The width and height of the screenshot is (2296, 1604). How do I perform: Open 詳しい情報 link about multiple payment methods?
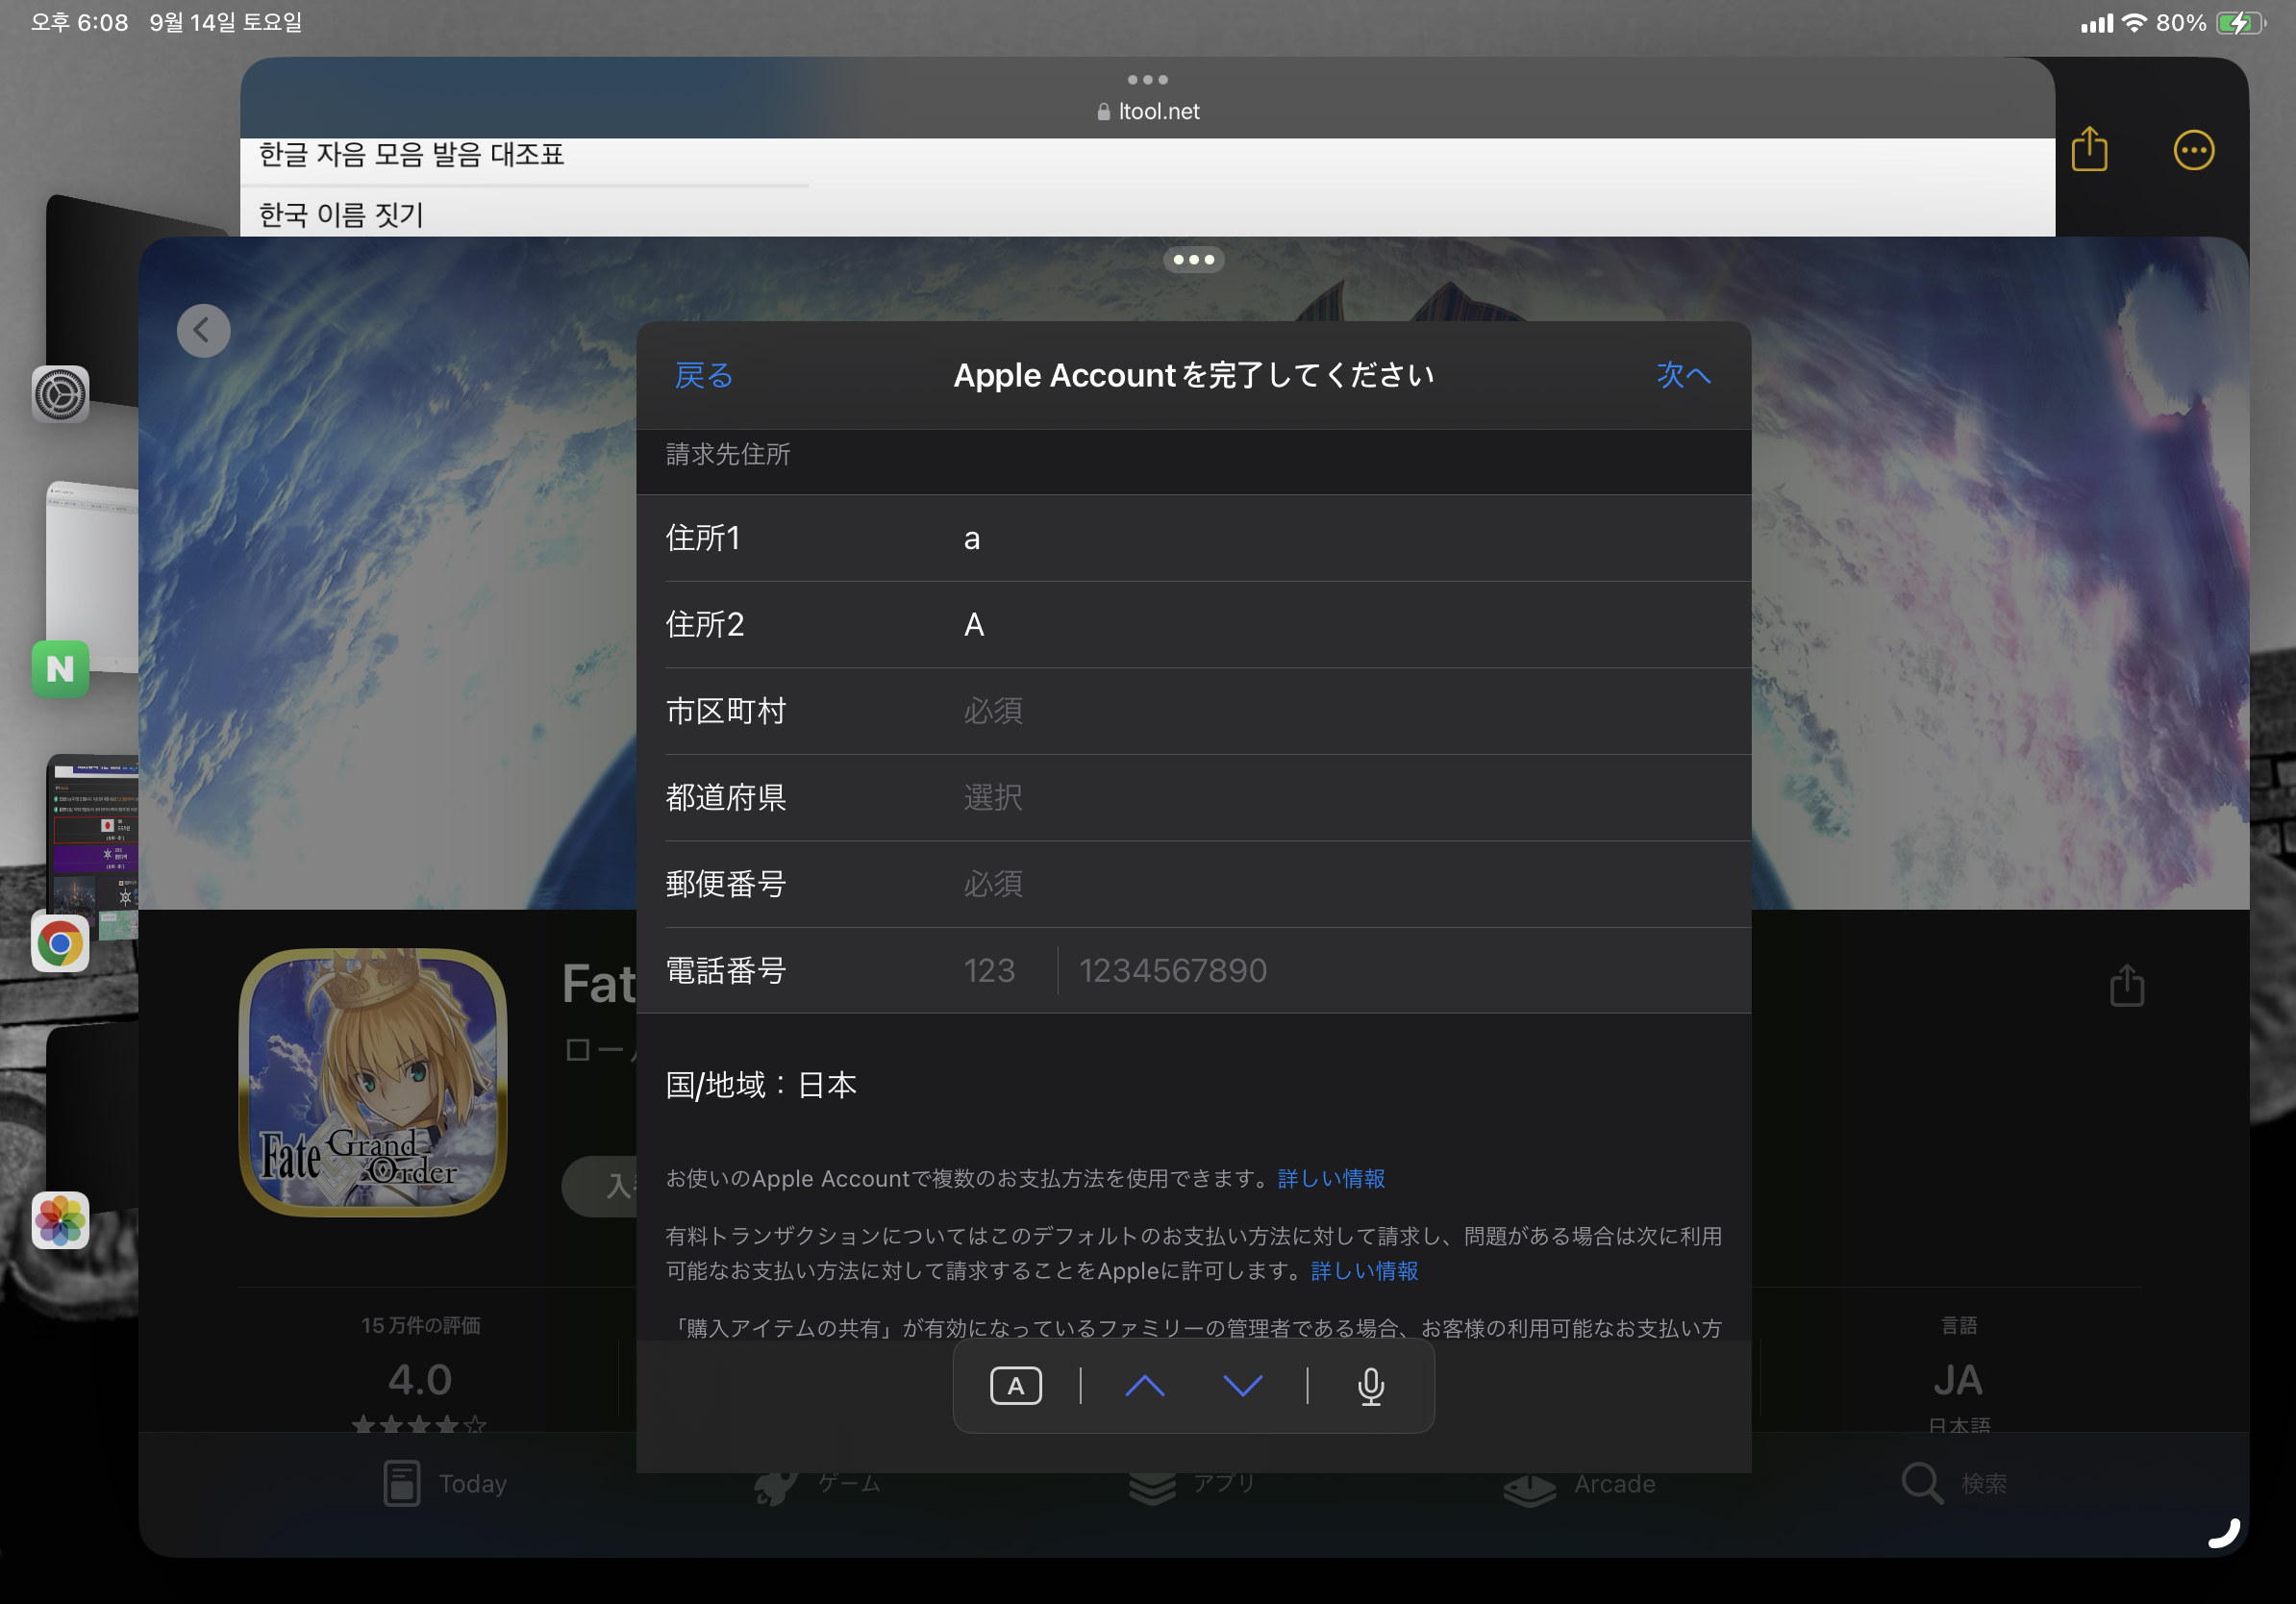pyautogui.click(x=1331, y=1179)
